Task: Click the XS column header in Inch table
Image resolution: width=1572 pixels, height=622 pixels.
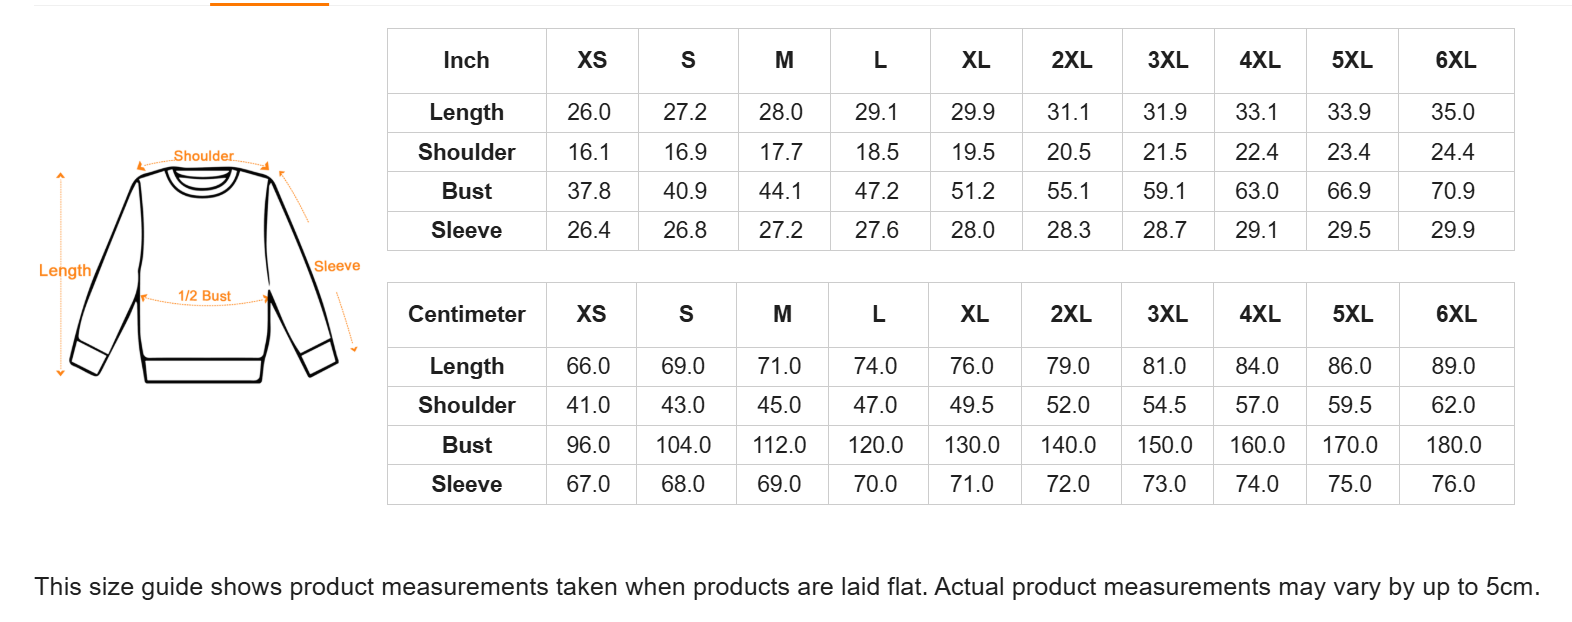Action: tap(592, 61)
